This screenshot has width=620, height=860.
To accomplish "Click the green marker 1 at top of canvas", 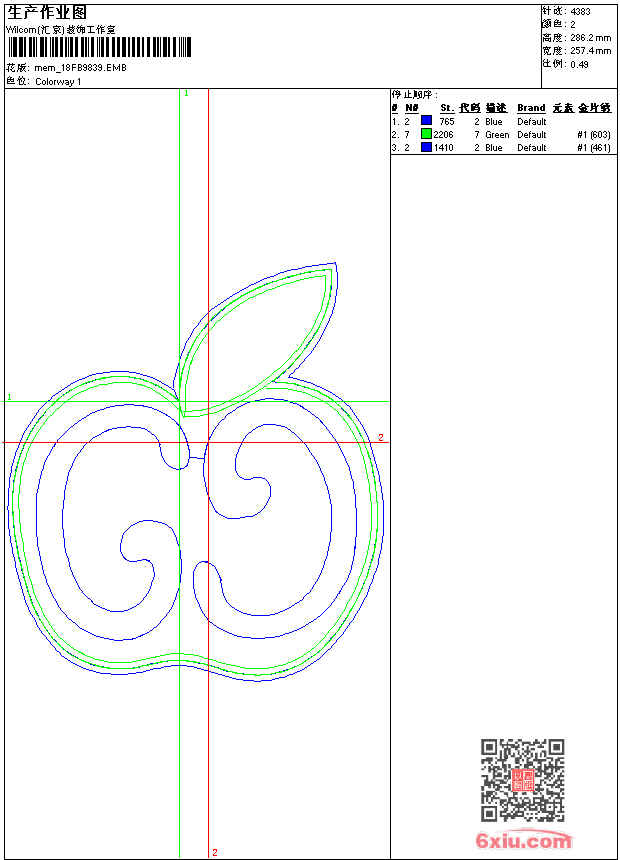I will pyautogui.click(x=186, y=93).
